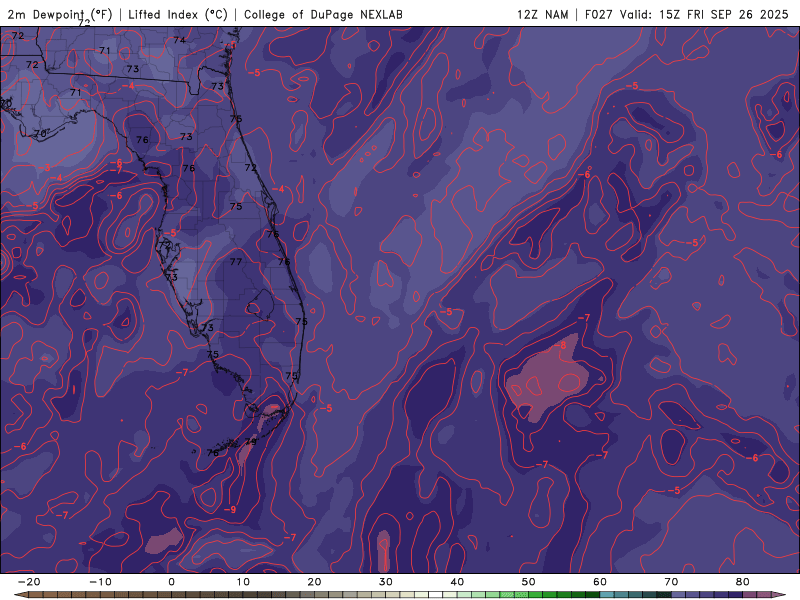This screenshot has width=800, height=600.
Task: Click the "Lifted Index (°C)" title label
Action: 178,14
